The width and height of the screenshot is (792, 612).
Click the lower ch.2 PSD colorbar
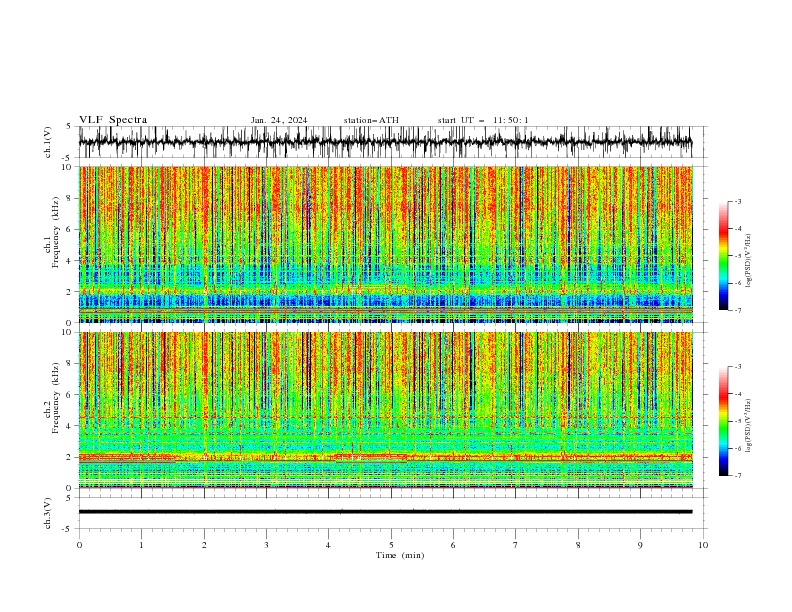[724, 421]
